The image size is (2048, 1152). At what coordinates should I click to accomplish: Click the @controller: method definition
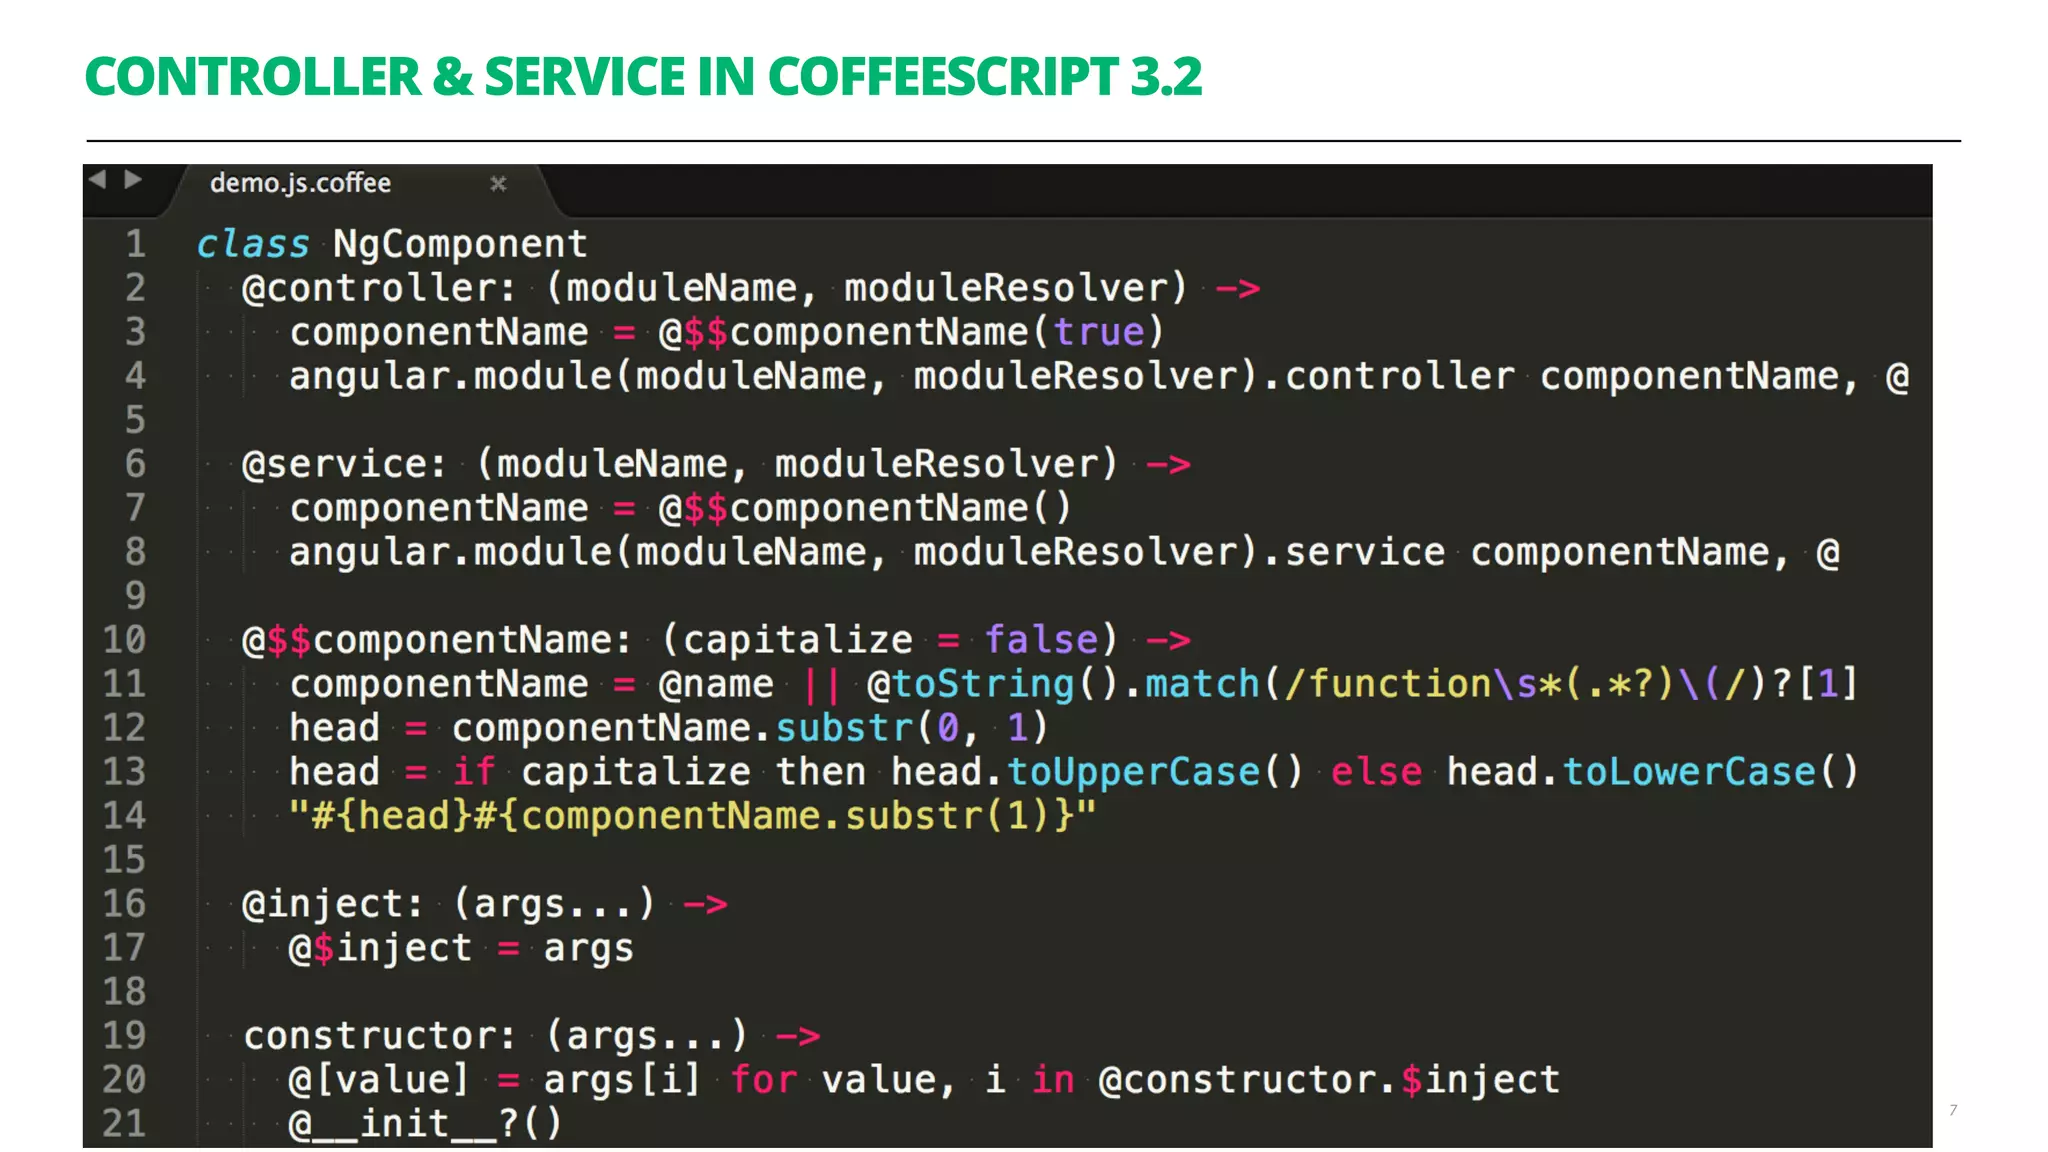click(379, 288)
